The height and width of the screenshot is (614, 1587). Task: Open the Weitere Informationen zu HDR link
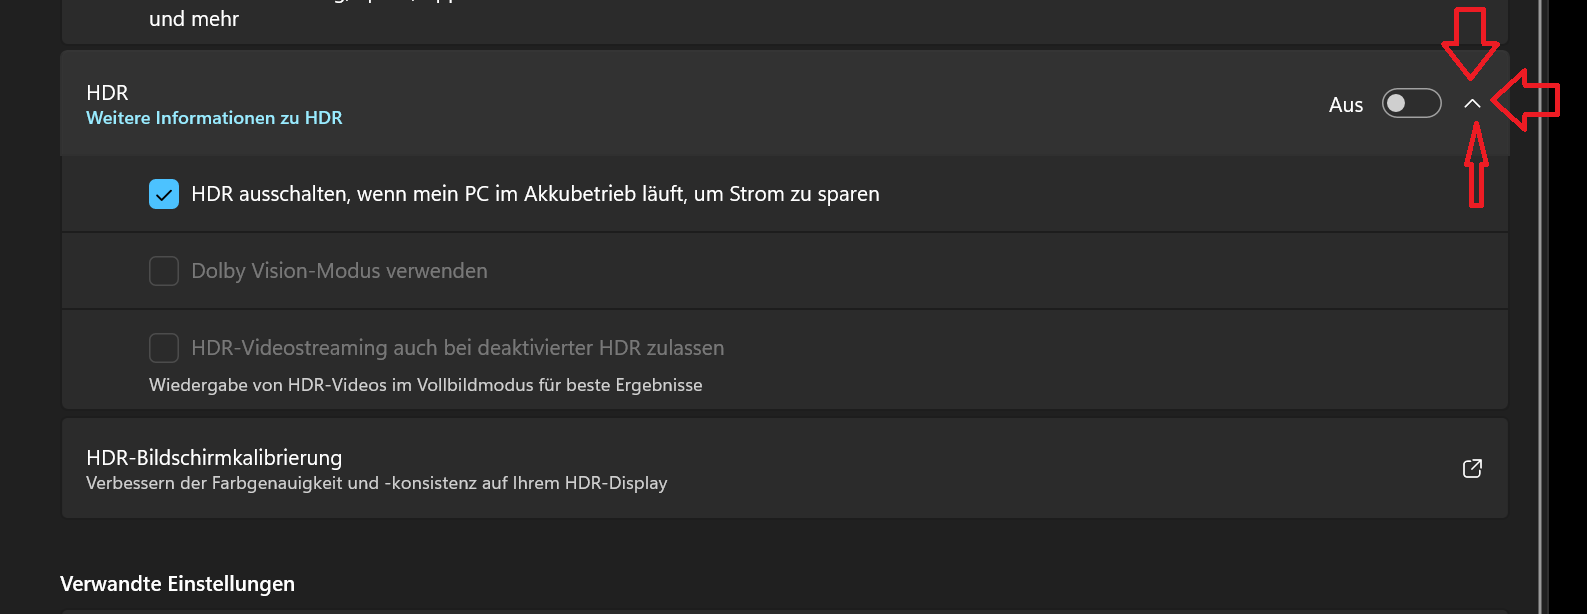click(x=214, y=117)
